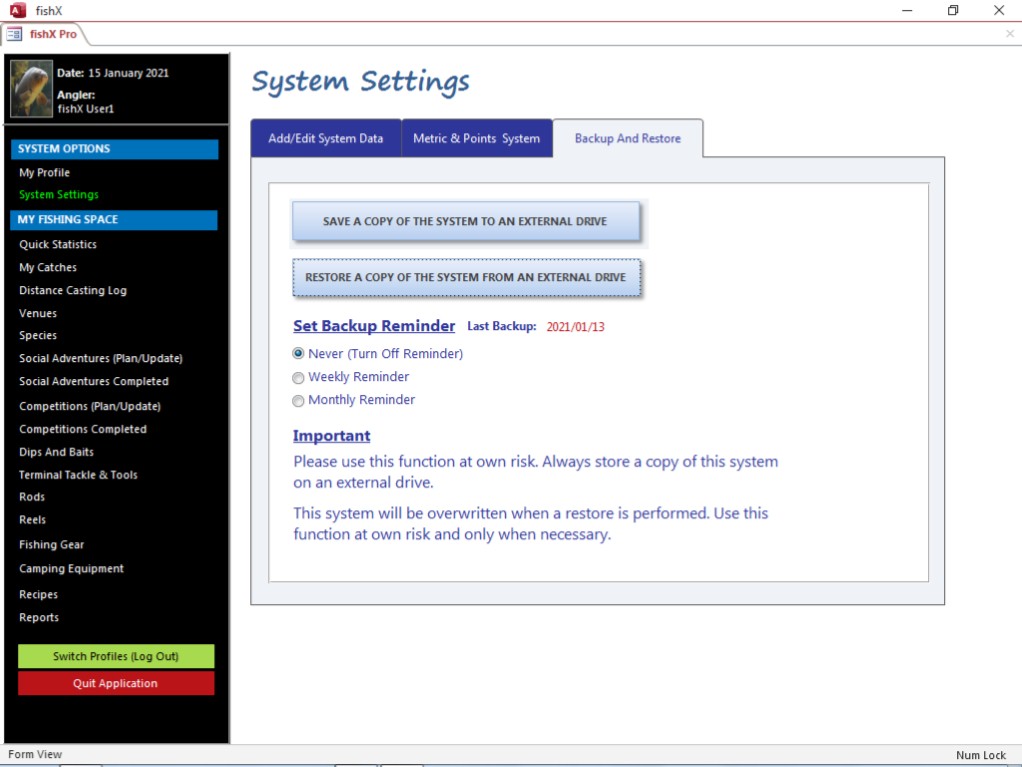Navigate to Quick Statistics
Viewport: 1022px width, 767px height.
coord(57,245)
